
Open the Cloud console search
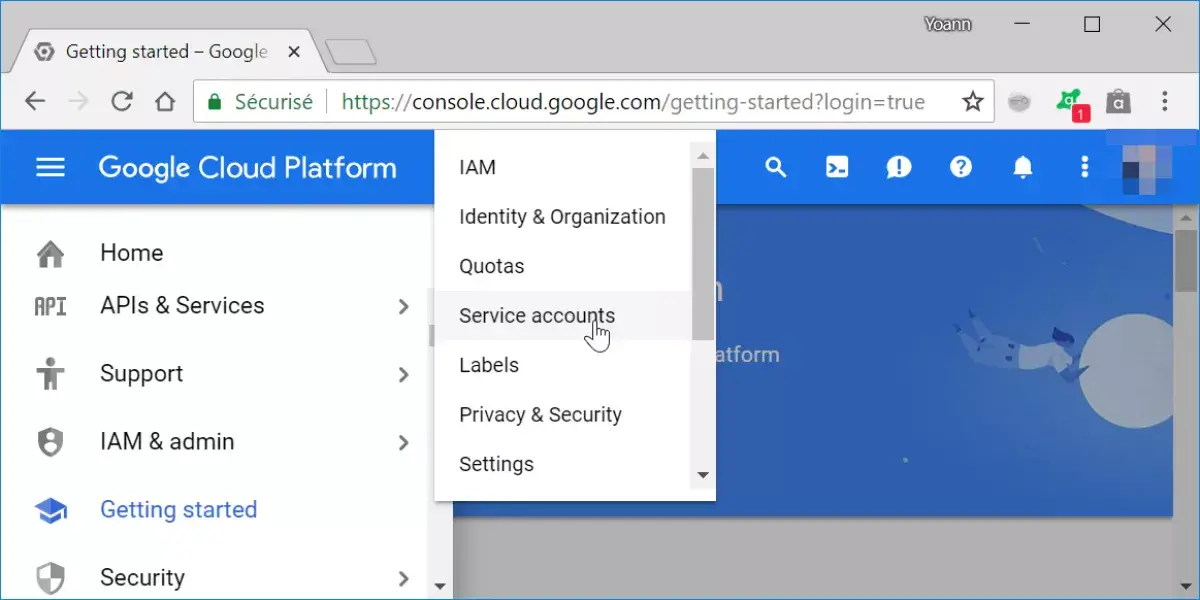[776, 167]
